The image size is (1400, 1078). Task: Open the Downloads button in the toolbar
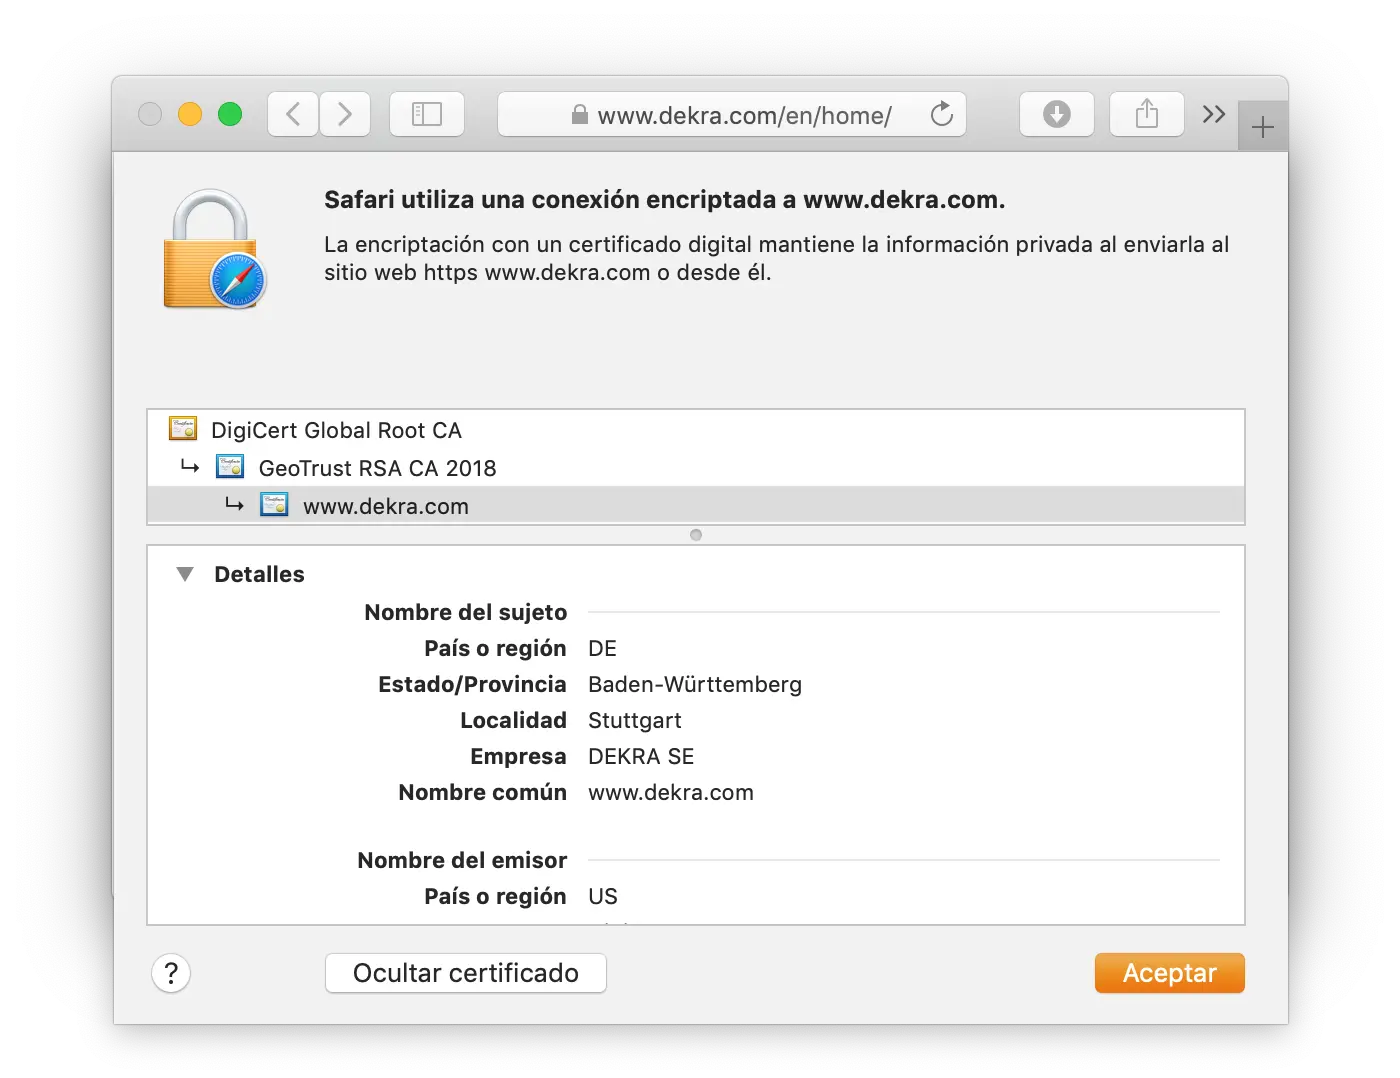(x=1057, y=114)
